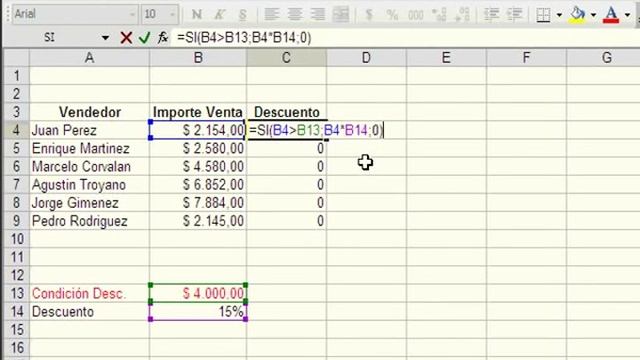Image resolution: width=640 pixels, height=360 pixels.
Task: Decrease decimal places
Action: [462, 15]
